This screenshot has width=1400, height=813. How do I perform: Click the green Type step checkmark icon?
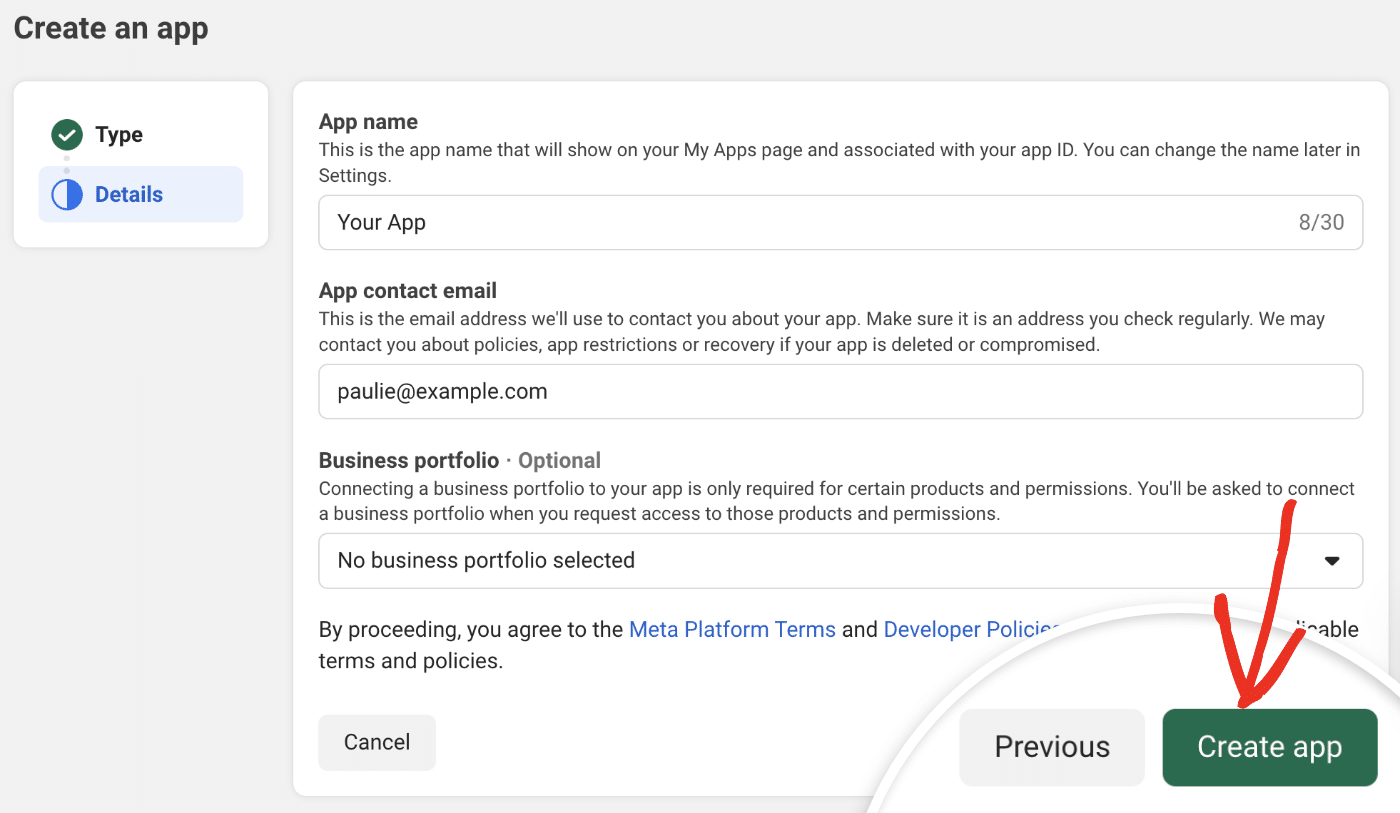point(66,134)
